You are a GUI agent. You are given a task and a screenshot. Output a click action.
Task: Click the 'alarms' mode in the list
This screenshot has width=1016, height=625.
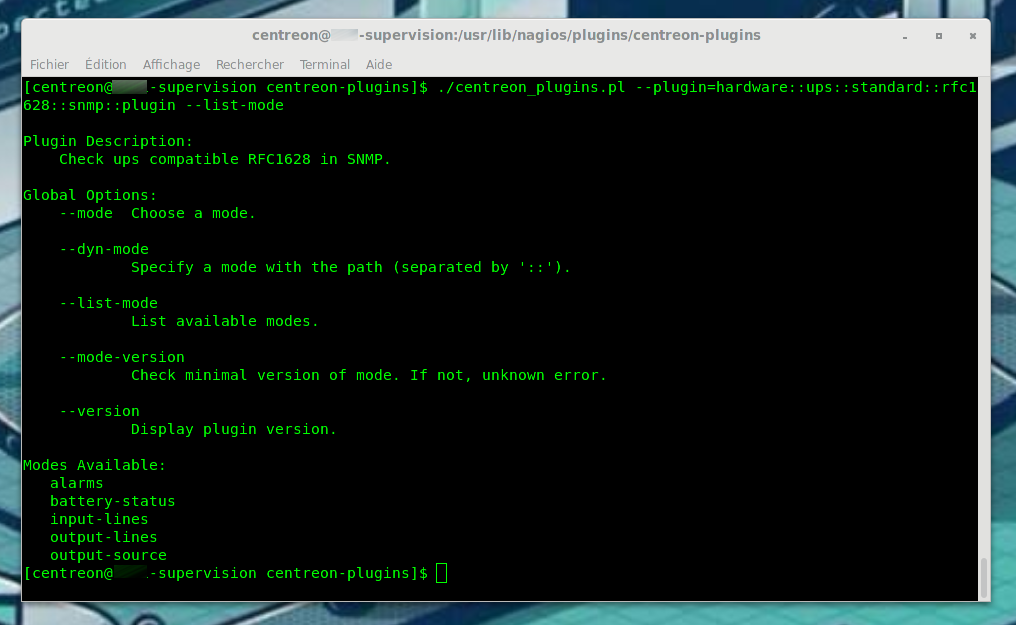point(77,483)
